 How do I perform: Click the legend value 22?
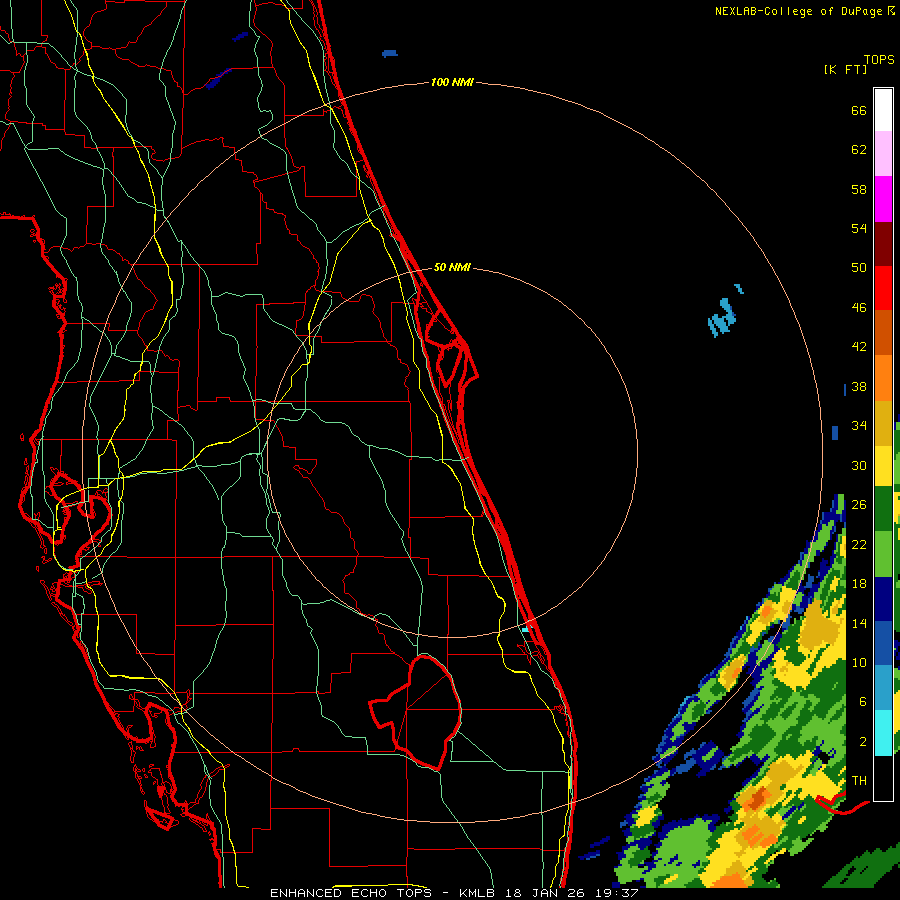(x=859, y=545)
